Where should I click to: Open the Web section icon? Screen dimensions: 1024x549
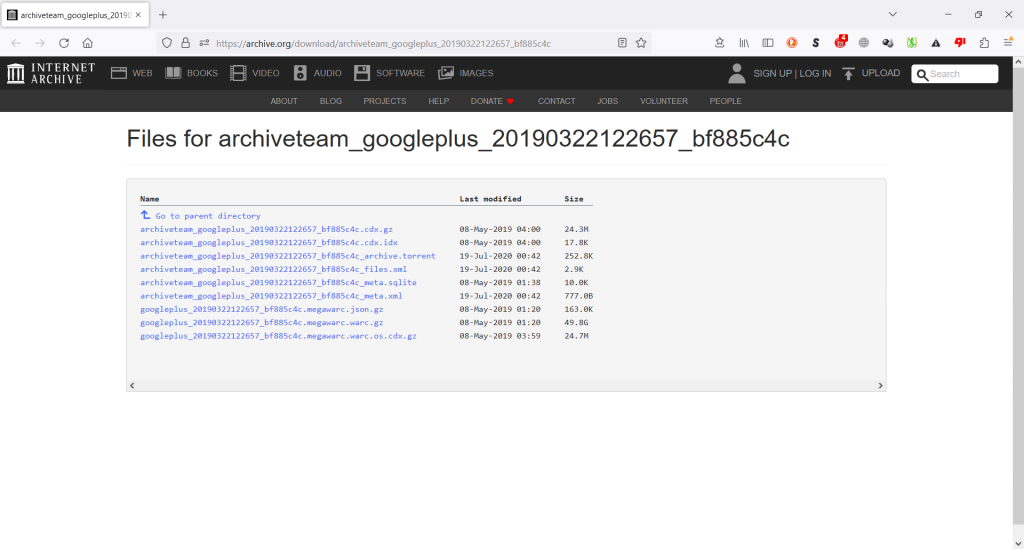click(x=119, y=73)
